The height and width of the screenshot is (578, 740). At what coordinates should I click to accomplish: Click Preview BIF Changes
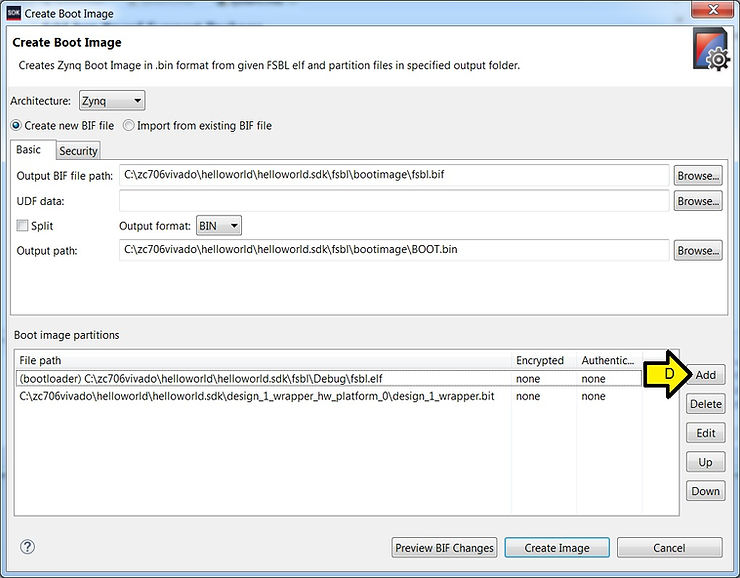(x=444, y=547)
